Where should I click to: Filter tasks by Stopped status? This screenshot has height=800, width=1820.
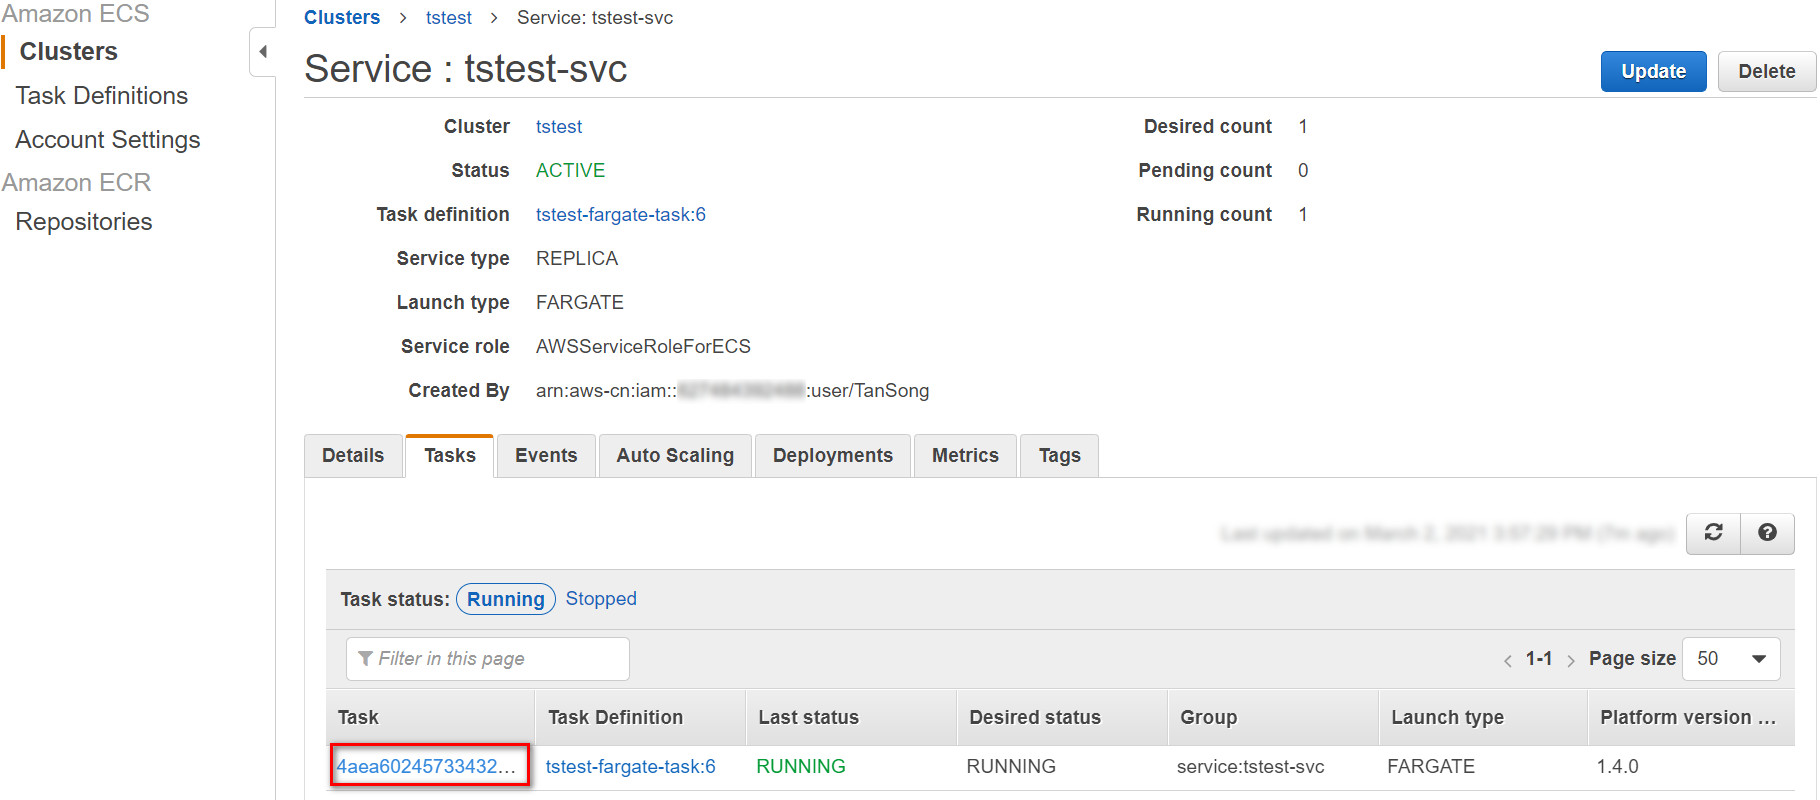coord(601,599)
